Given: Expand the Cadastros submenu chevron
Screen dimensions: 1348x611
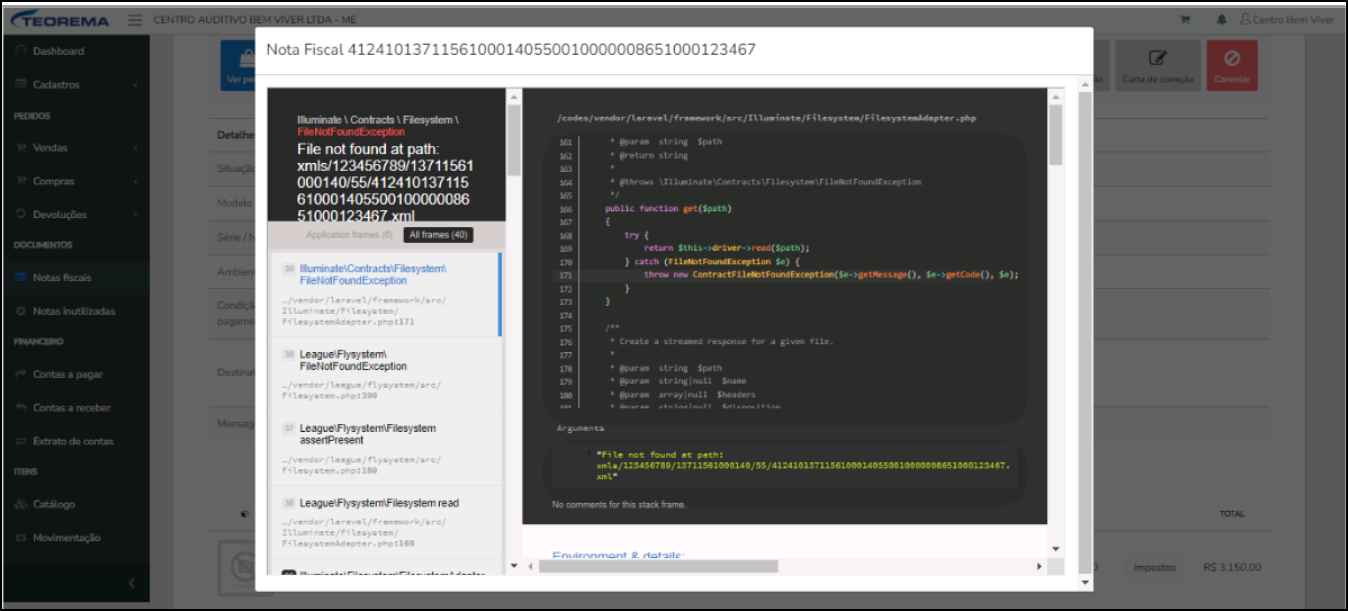Looking at the screenshot, I should coord(135,85).
